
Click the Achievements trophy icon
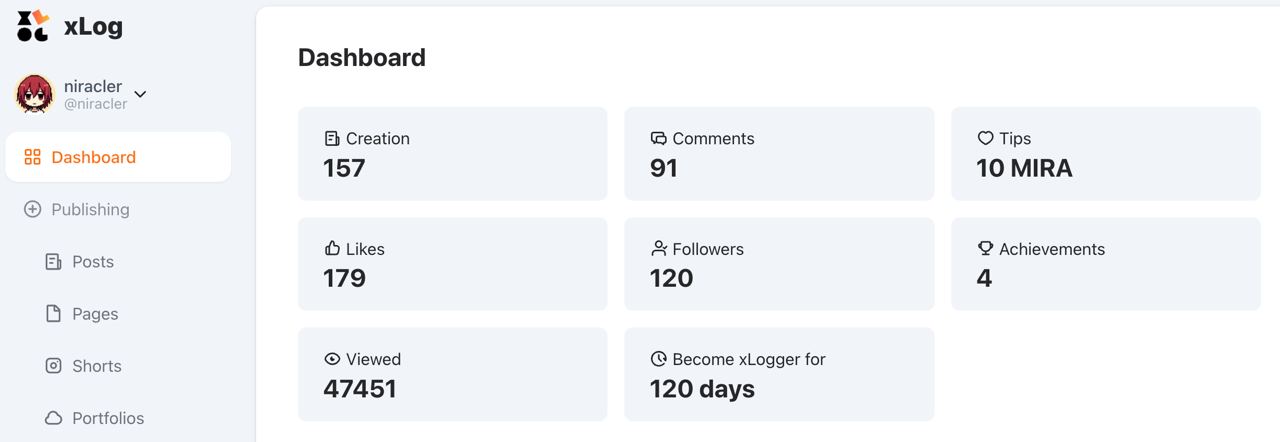coord(985,249)
